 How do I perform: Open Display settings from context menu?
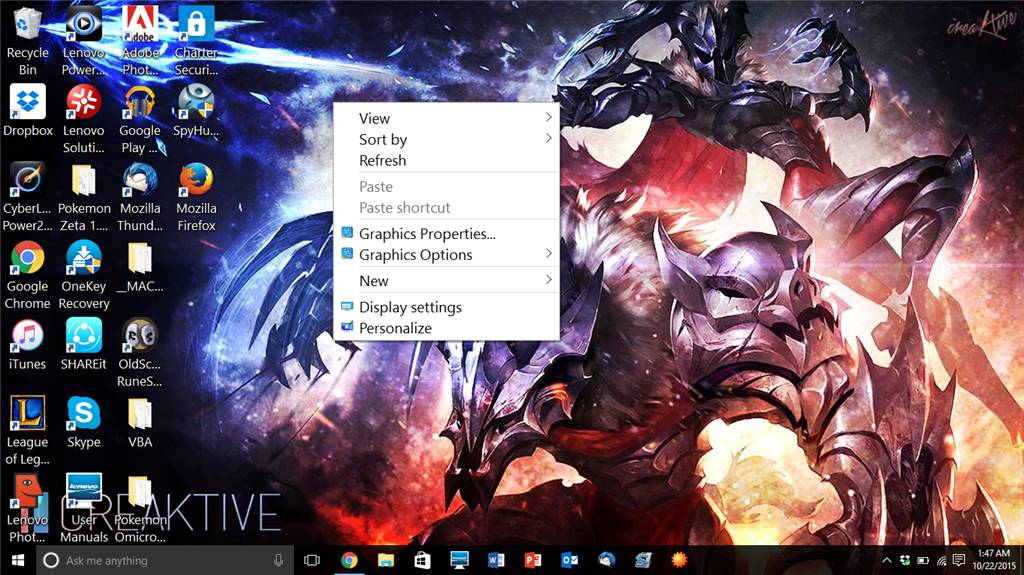click(447, 306)
